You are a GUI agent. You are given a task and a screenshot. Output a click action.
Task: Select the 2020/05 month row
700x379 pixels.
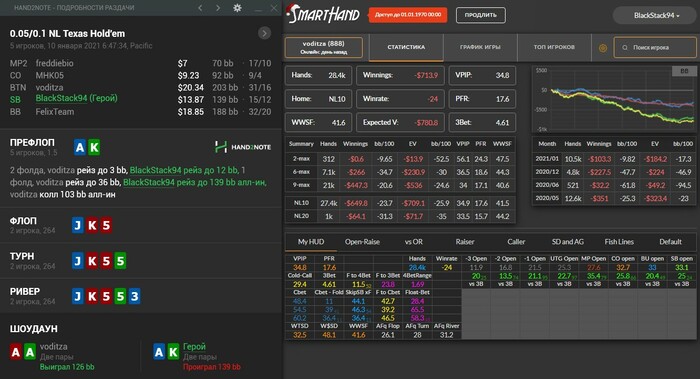(614, 198)
